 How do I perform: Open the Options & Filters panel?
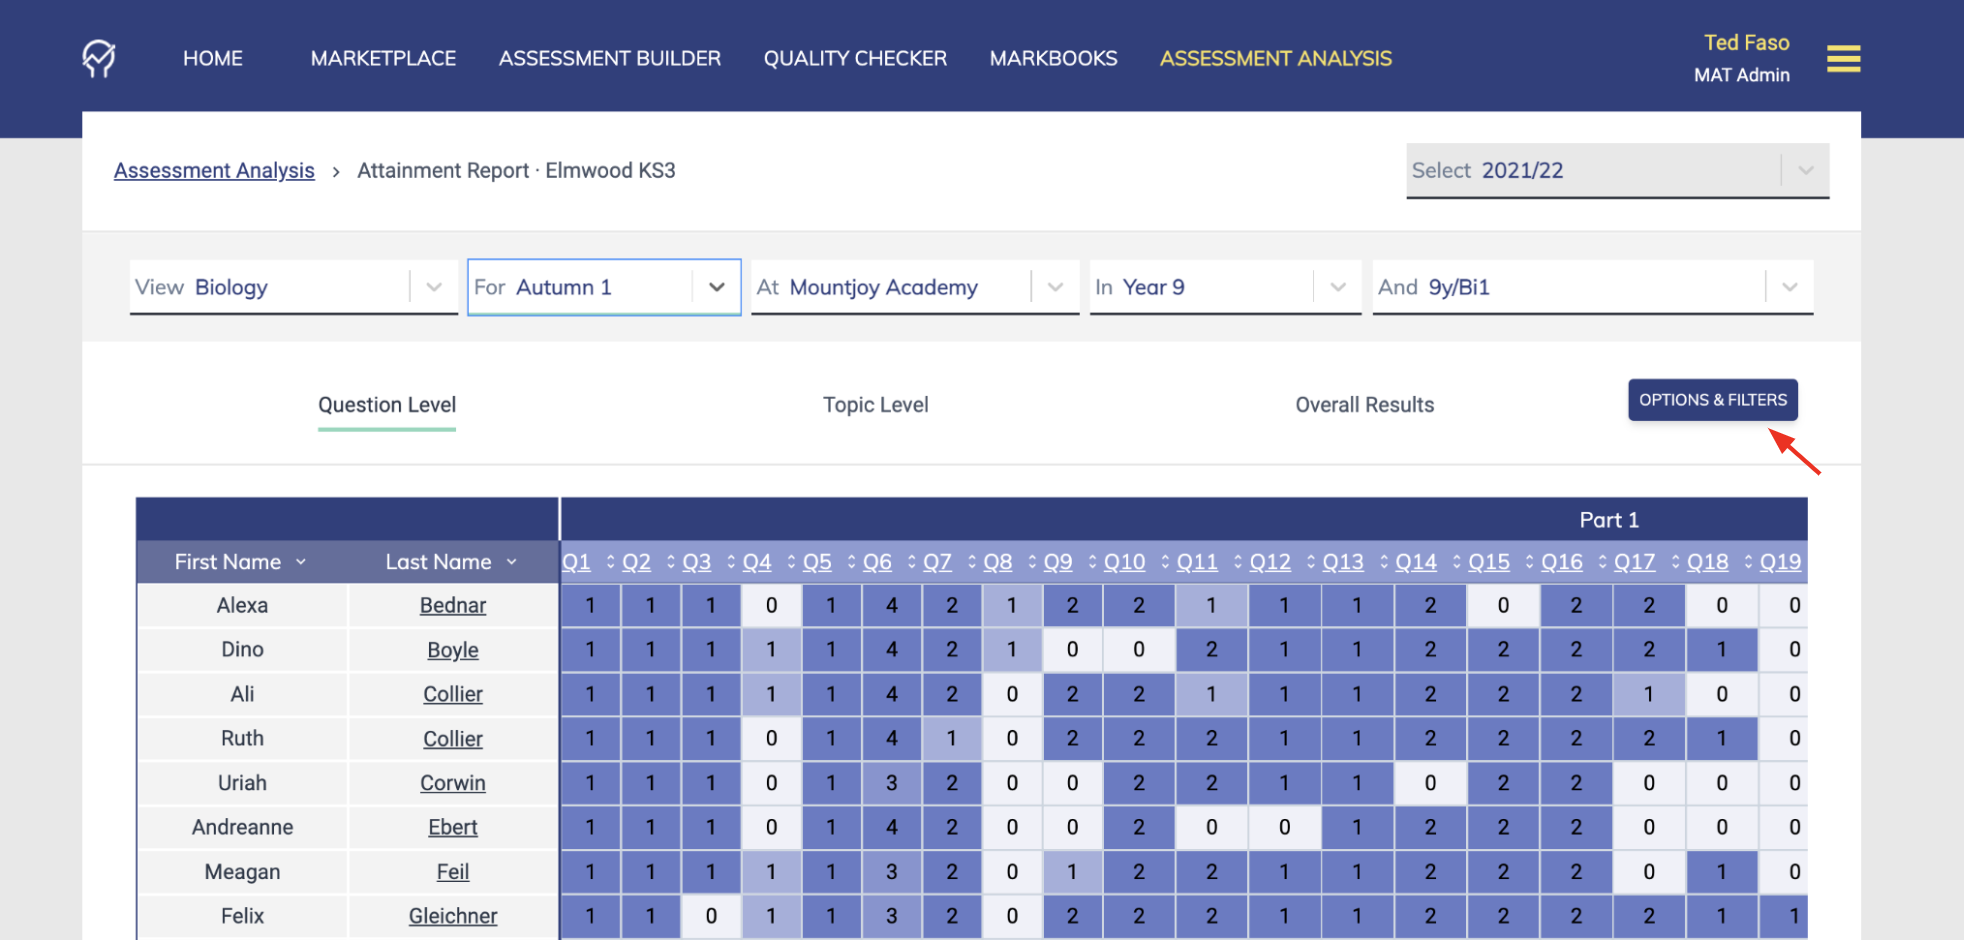click(1712, 399)
